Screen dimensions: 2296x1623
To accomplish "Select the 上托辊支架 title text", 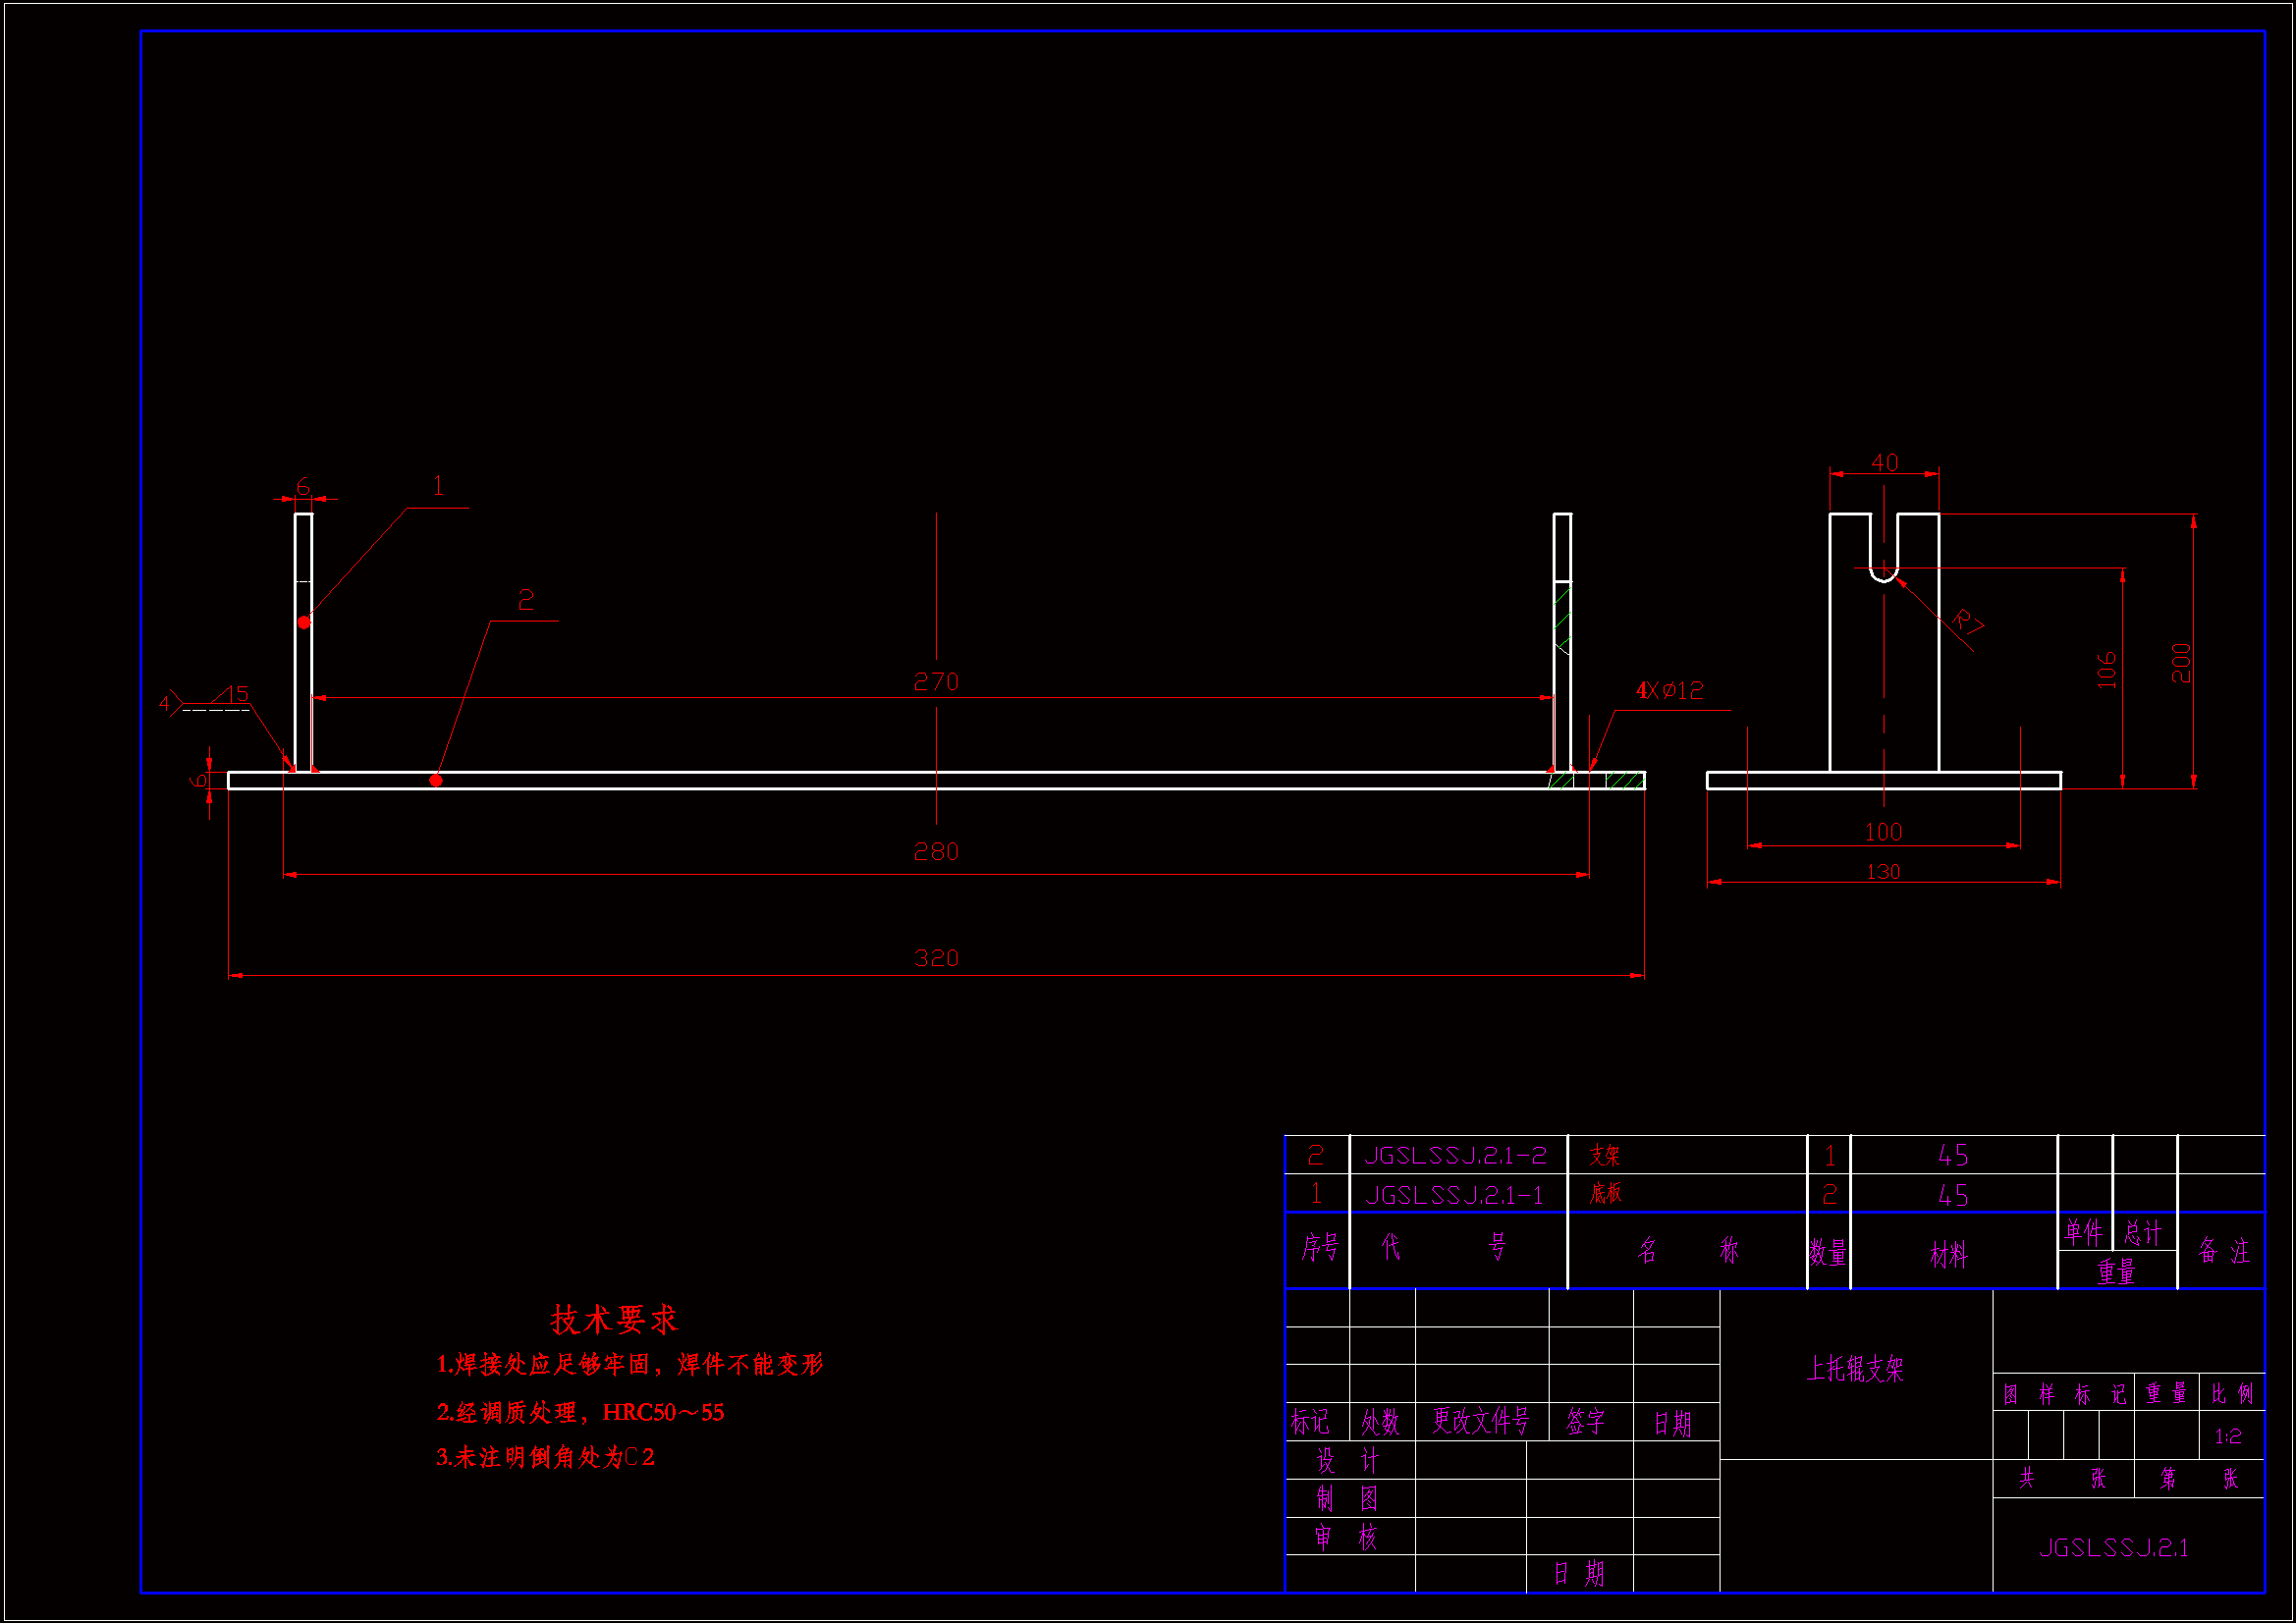I will pyautogui.click(x=1855, y=1369).
